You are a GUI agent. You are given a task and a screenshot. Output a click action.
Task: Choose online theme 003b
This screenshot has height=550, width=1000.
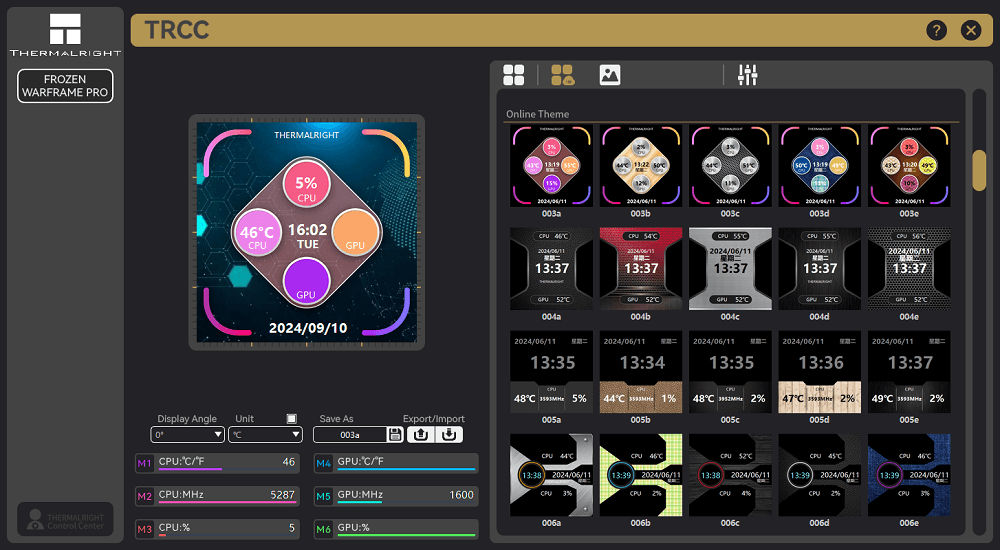641,166
